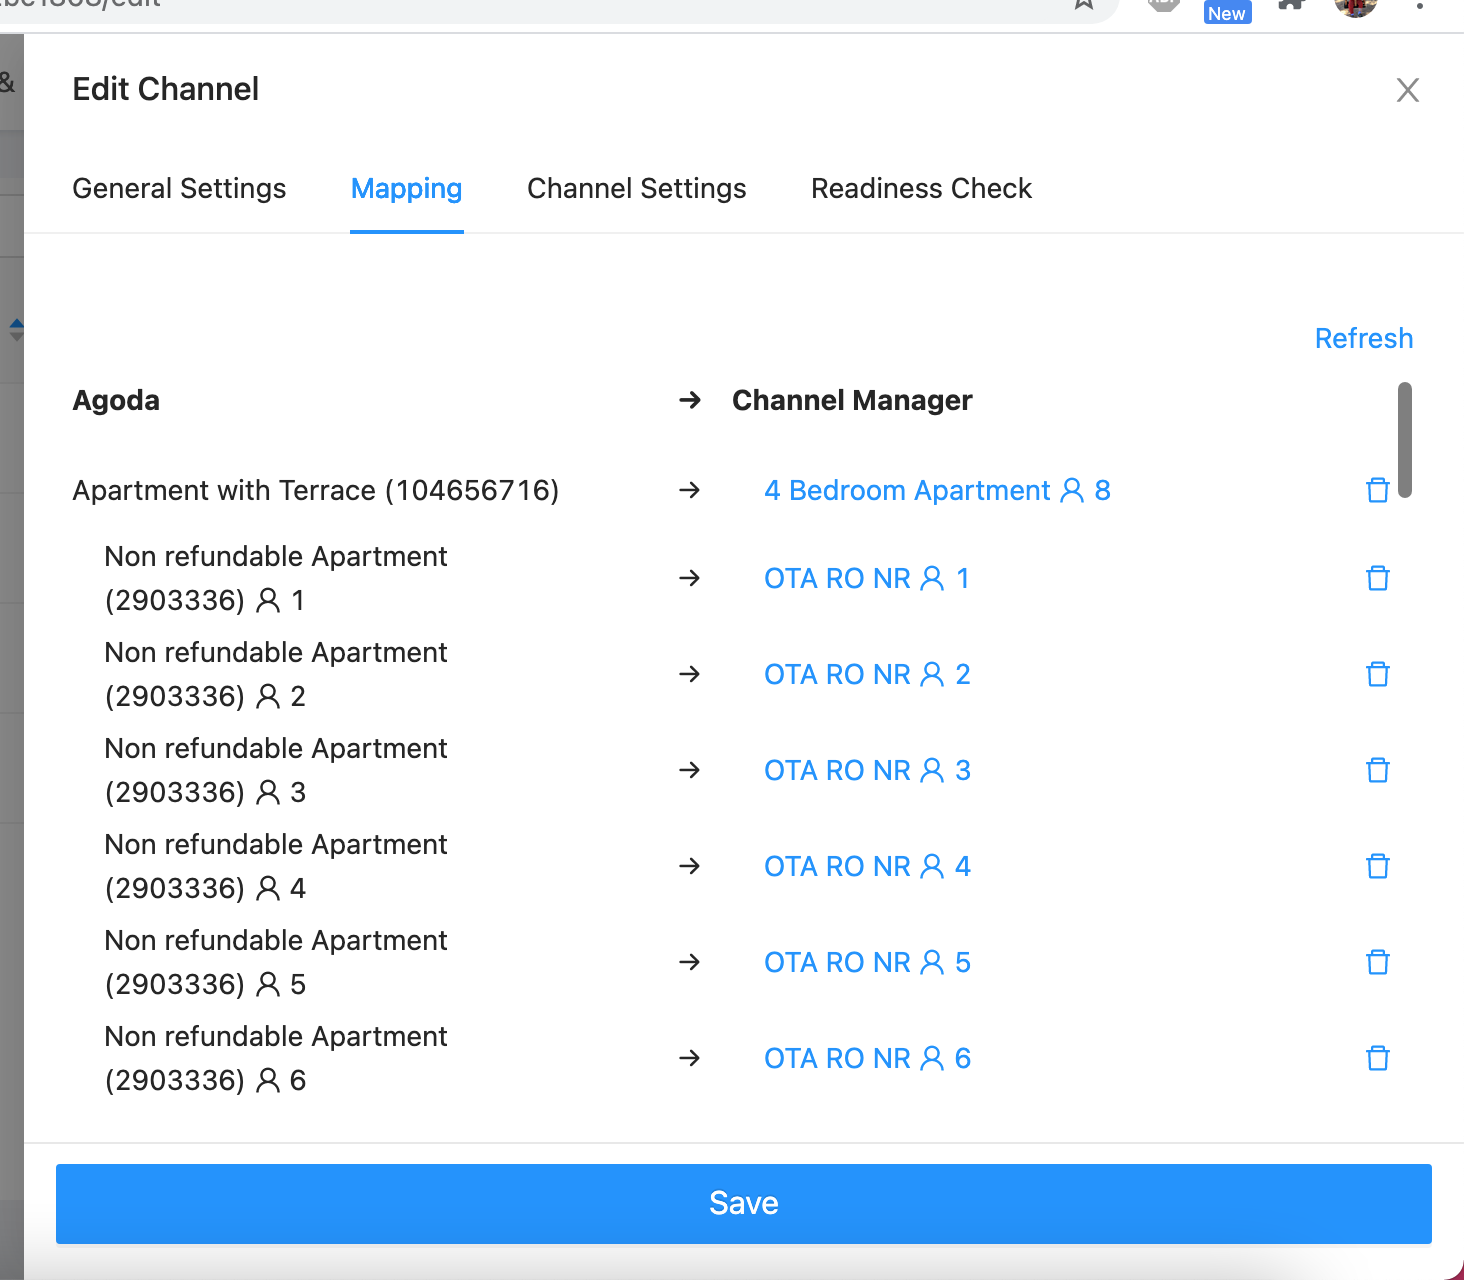Close the Edit Channel dialog
Image resolution: width=1464 pixels, height=1280 pixels.
click(x=1408, y=90)
